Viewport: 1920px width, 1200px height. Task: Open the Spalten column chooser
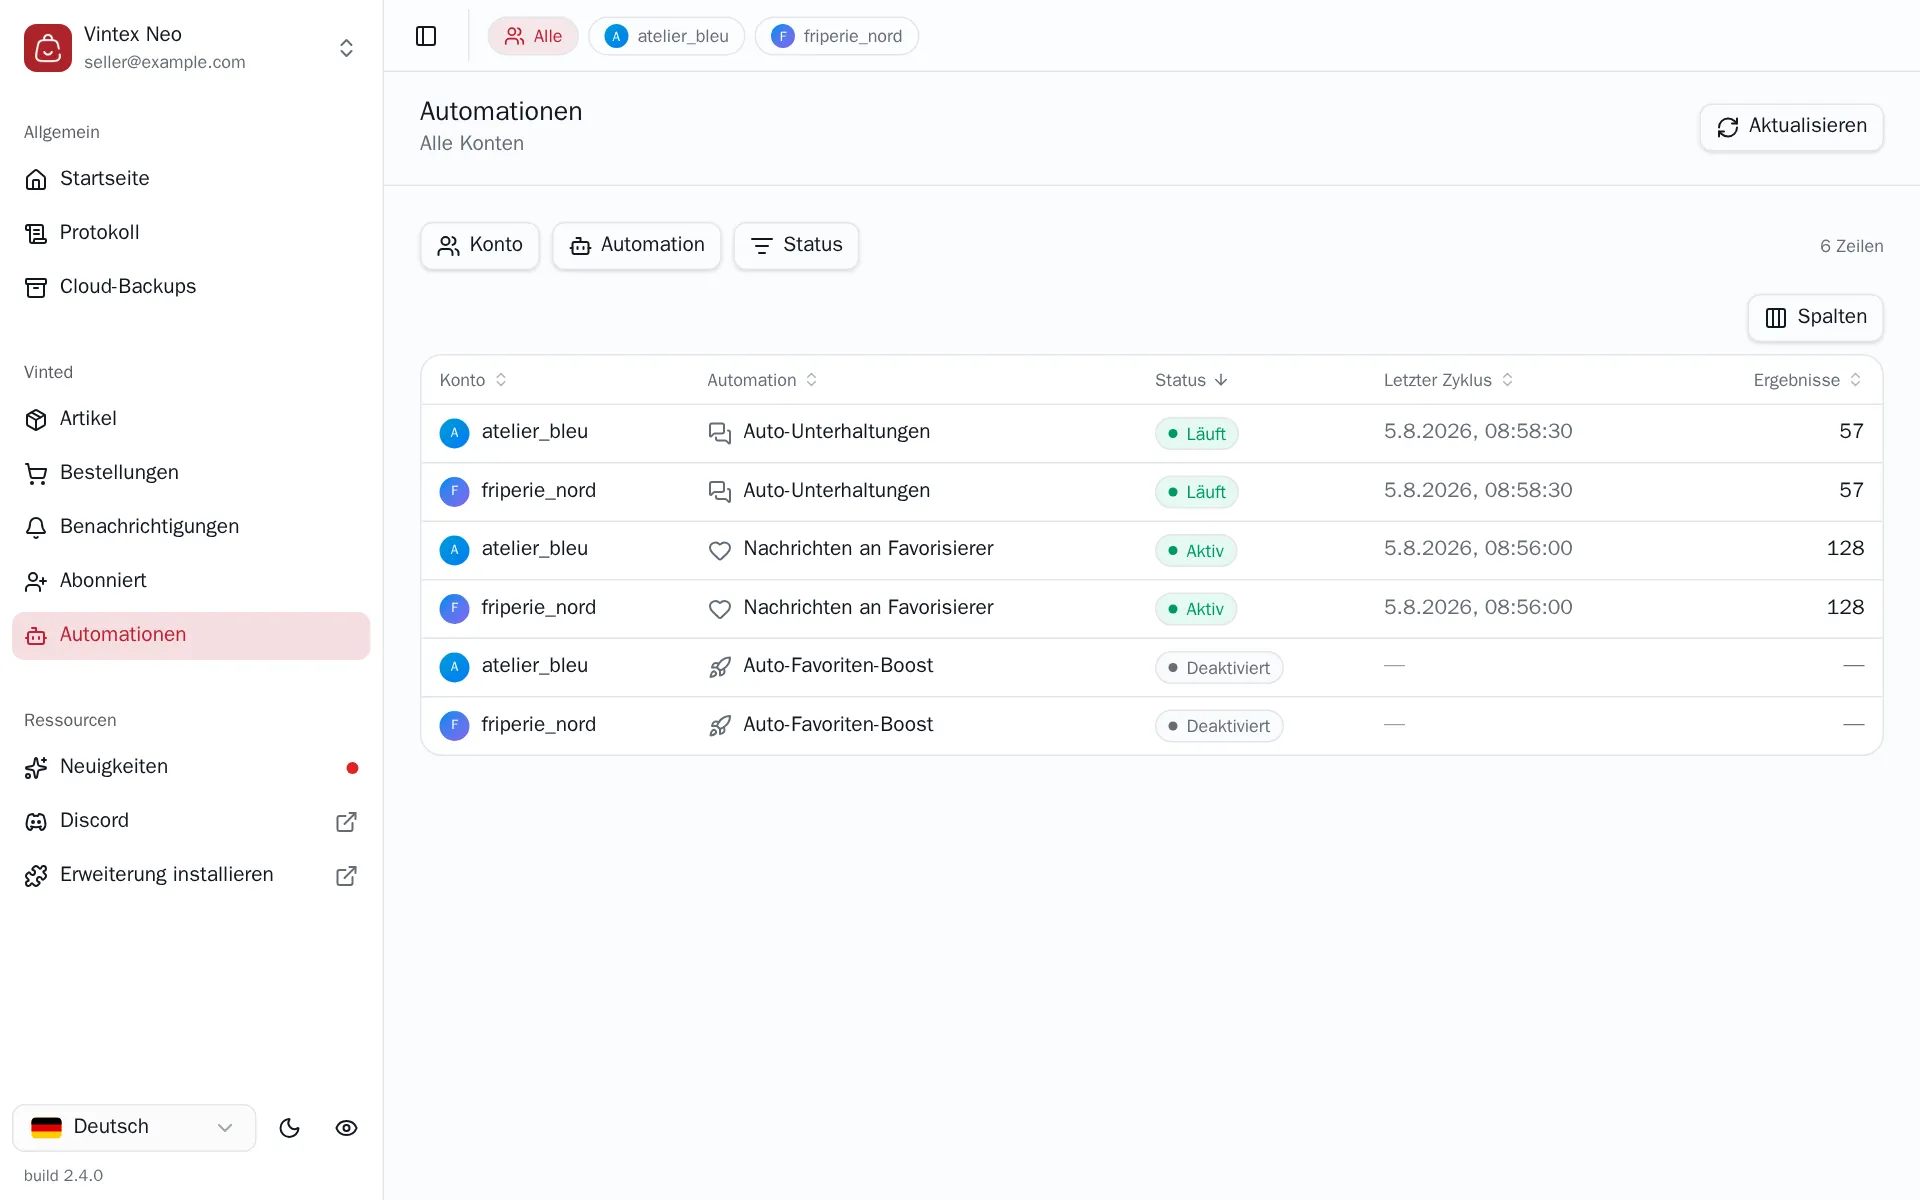(x=1815, y=317)
